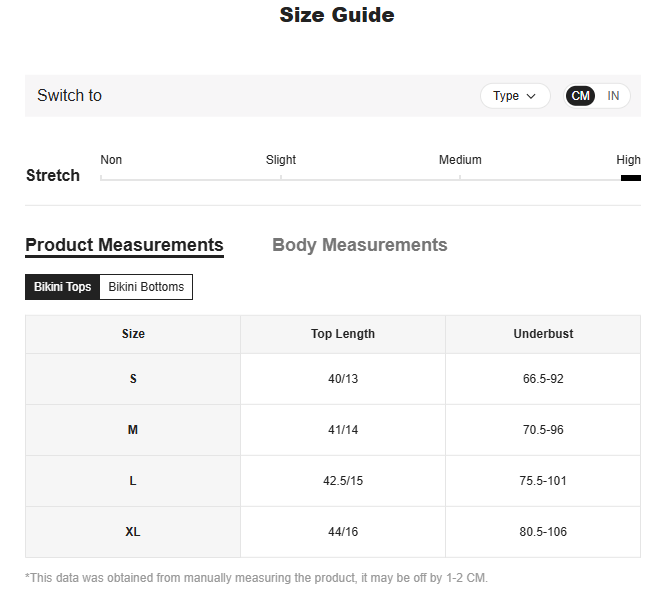Click the 42.5/15 top length value
This screenshot has height=593, width=671.
[343, 481]
